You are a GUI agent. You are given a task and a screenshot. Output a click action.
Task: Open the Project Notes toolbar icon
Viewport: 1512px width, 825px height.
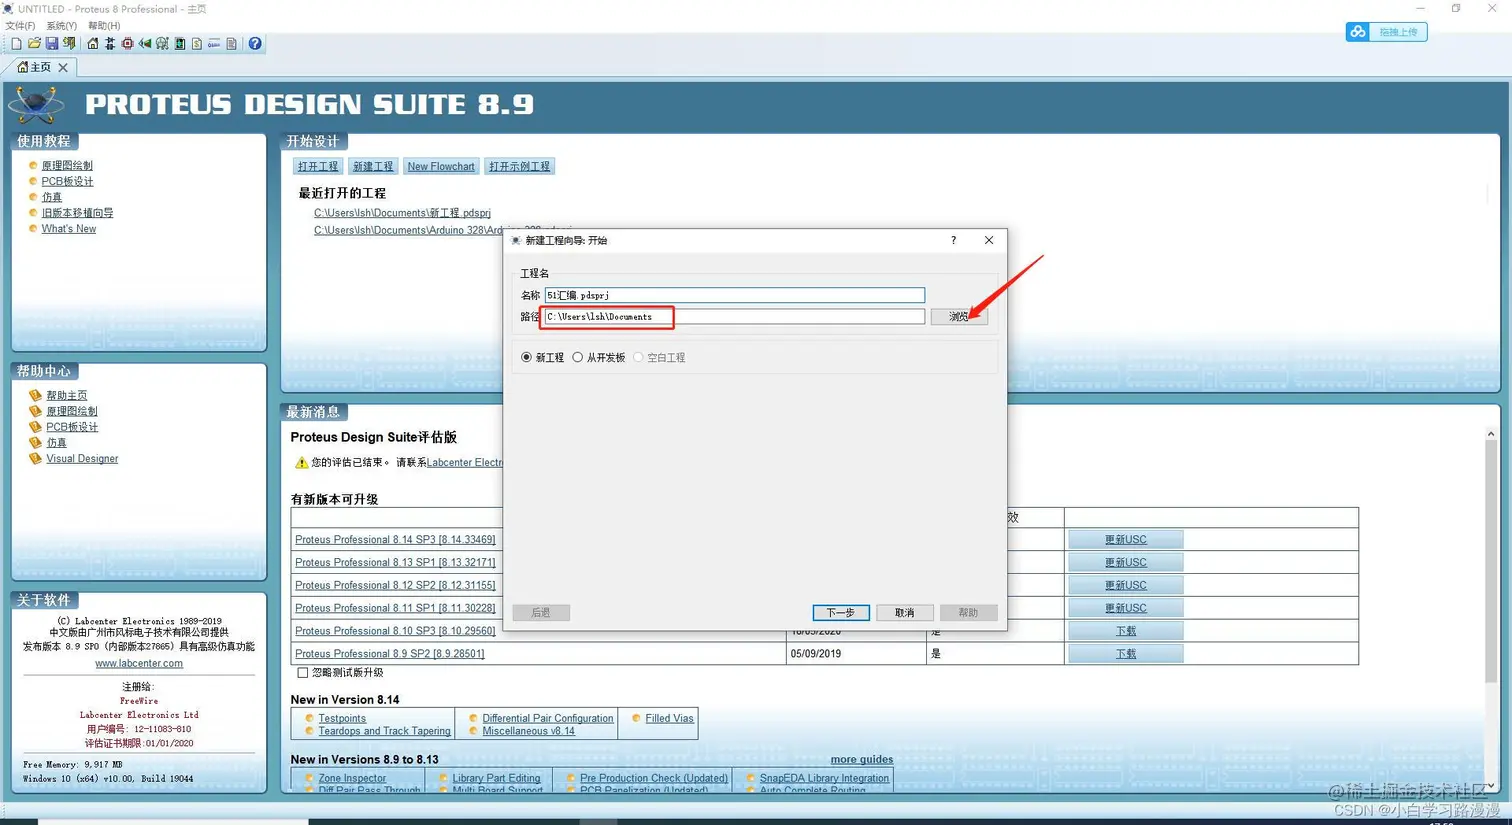(x=231, y=44)
